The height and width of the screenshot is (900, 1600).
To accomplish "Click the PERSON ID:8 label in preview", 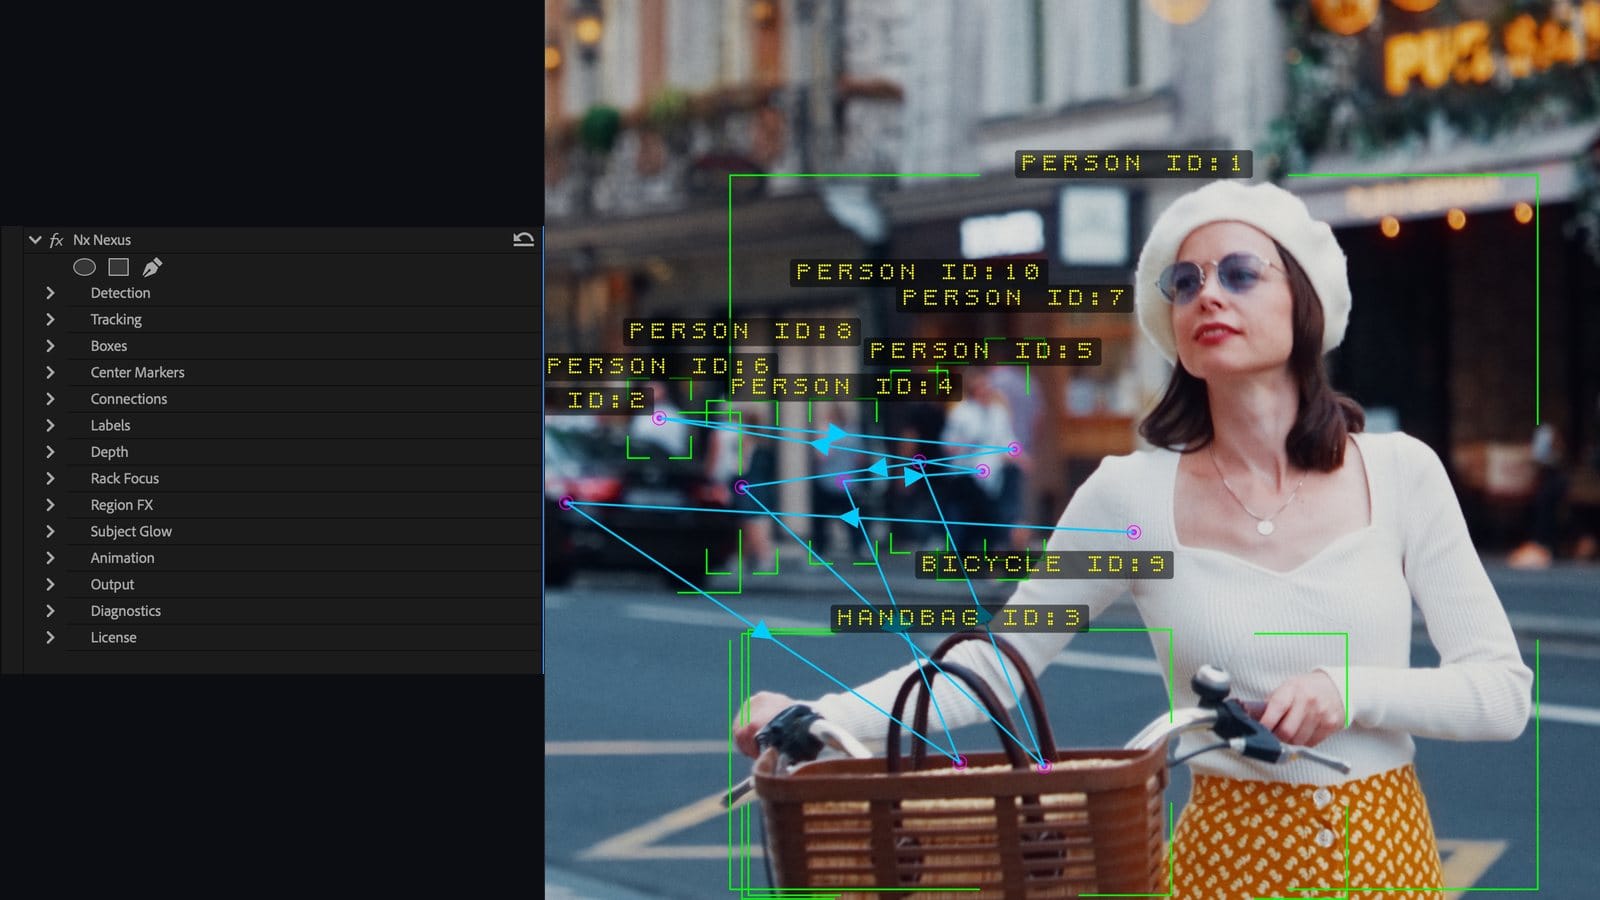I will 741,331.
